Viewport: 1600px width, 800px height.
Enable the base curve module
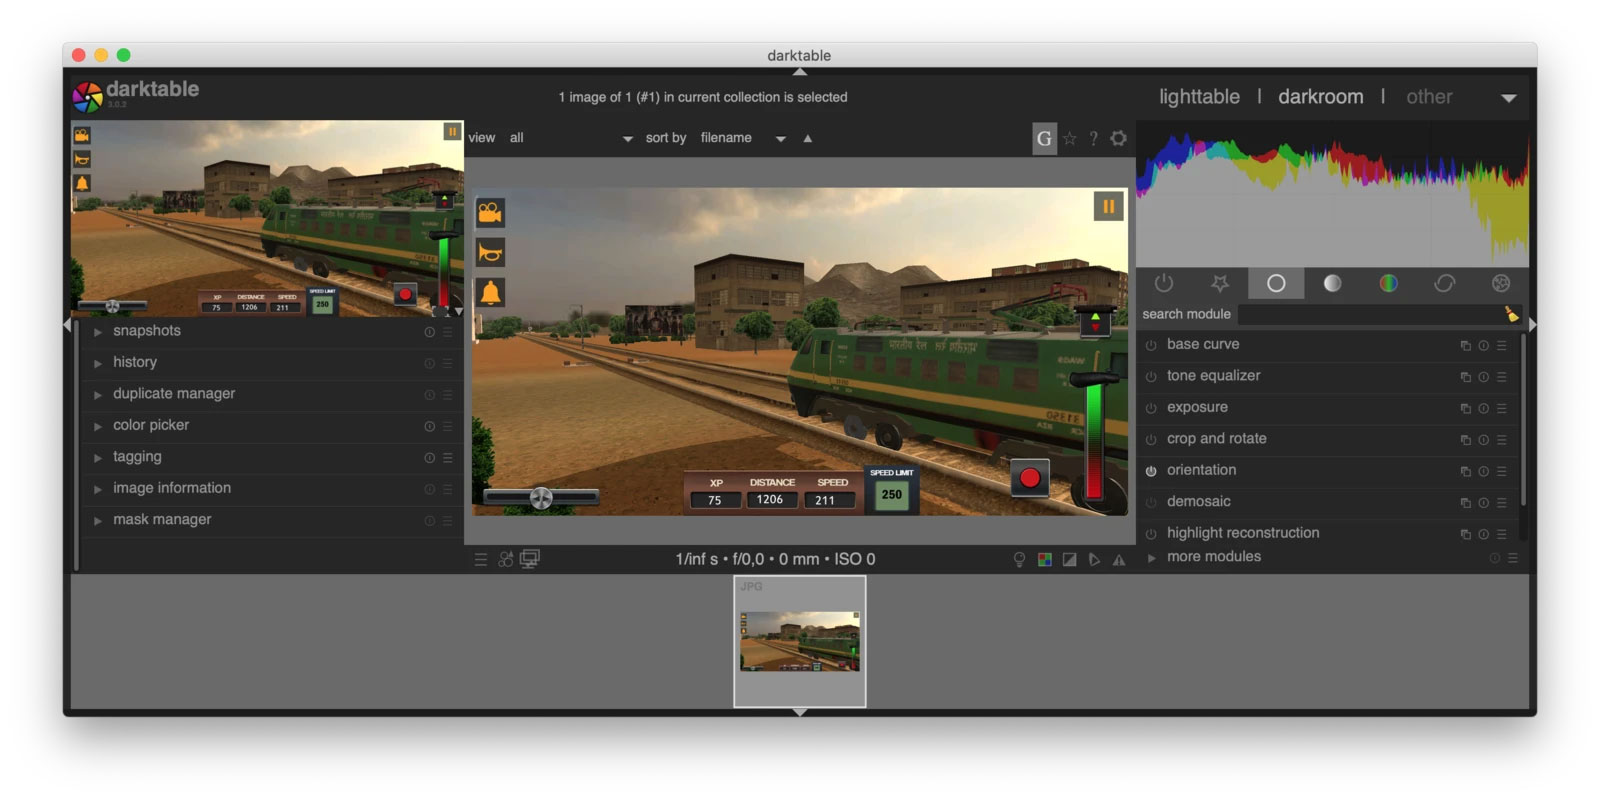(1151, 345)
